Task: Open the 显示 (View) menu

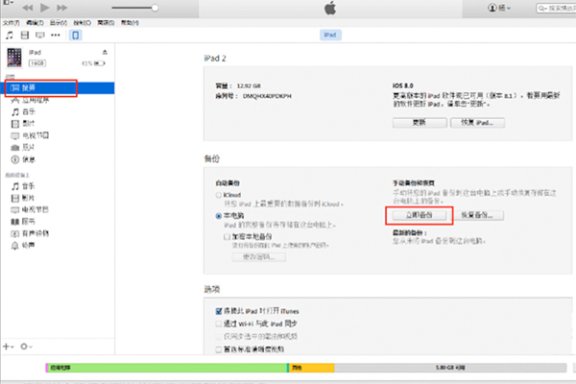Action: click(58, 23)
